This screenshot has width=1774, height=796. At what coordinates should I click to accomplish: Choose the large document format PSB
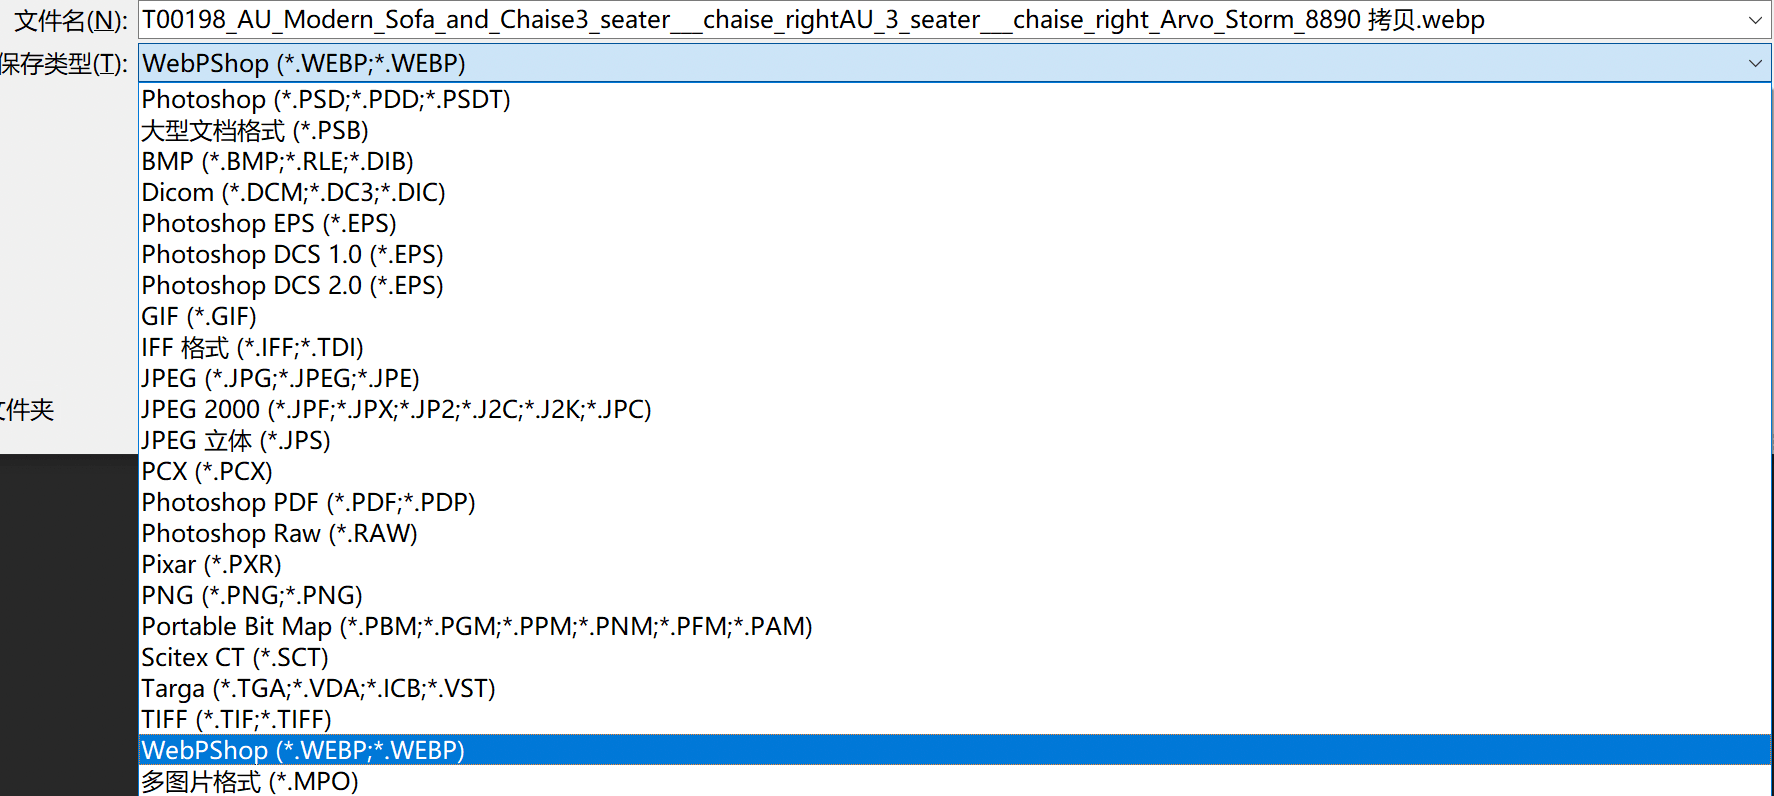255,130
